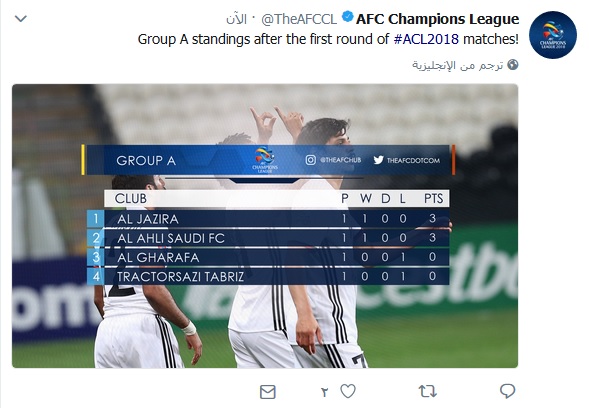Click the AFC Champions League profile avatar
The height and width of the screenshot is (408, 589).
point(553,35)
